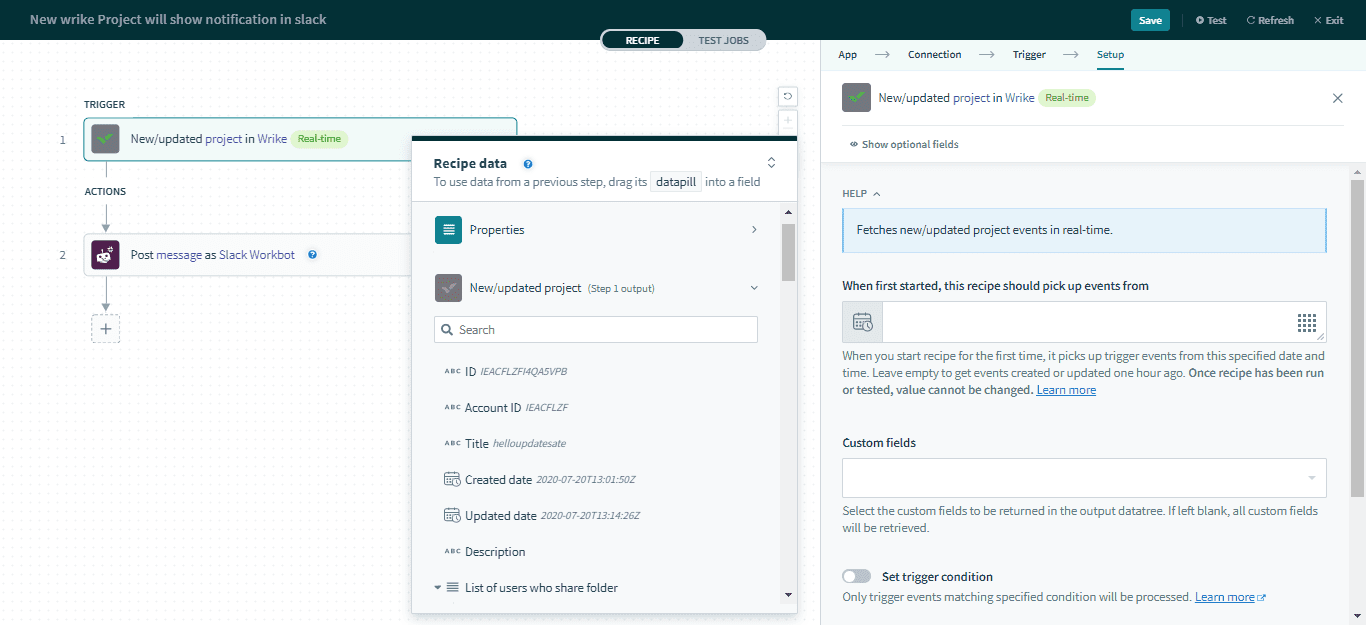Click the Search field in Recipe data
Image resolution: width=1366 pixels, height=625 pixels.
point(596,330)
